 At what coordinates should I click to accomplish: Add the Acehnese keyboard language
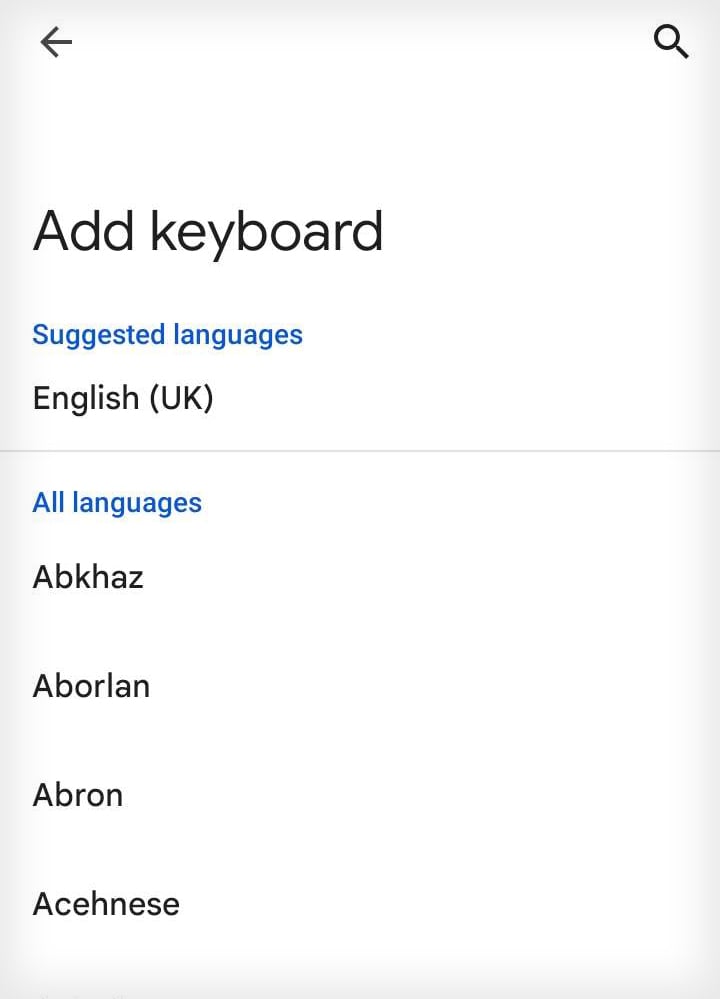click(x=106, y=904)
